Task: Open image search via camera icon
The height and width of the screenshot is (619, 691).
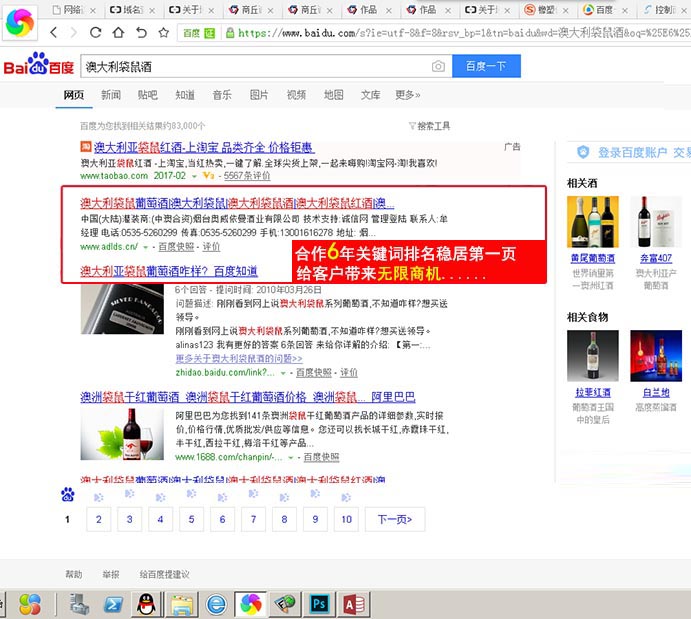Action: pyautogui.click(x=438, y=66)
